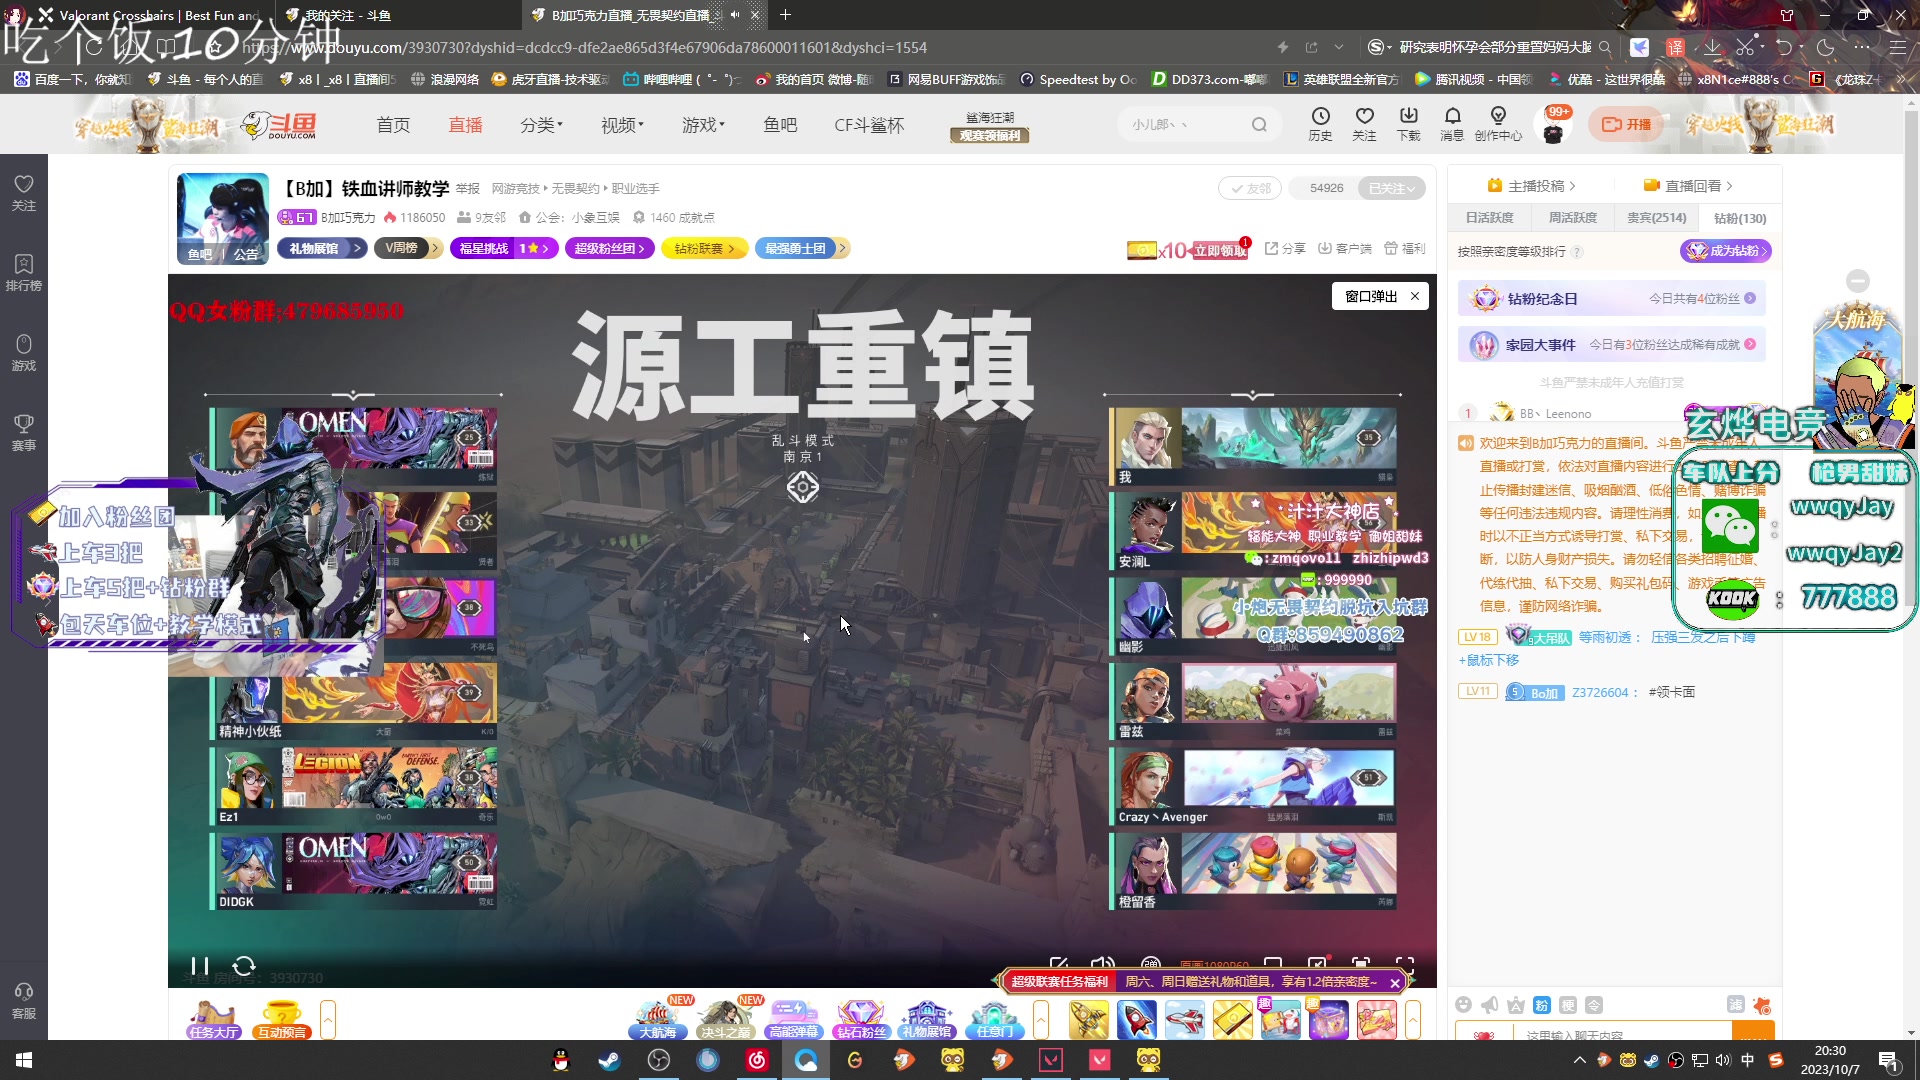
Task: Click 成为钻粉 become diamond fan button
Action: (x=1725, y=251)
